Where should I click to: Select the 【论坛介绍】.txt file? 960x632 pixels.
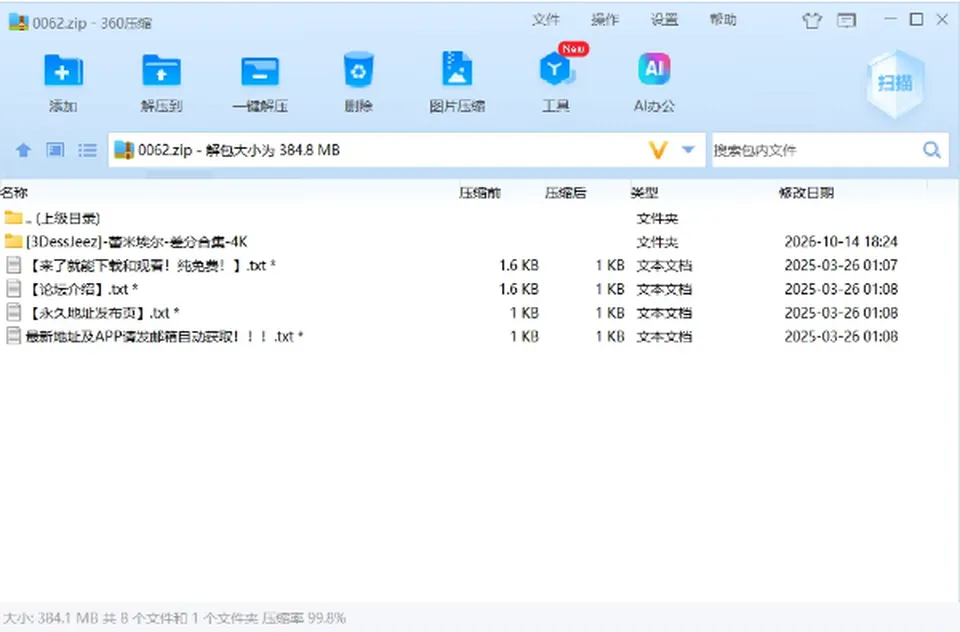[480, 289]
